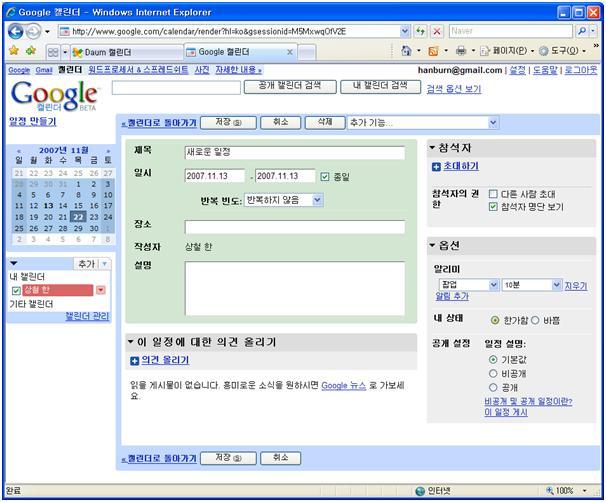Open the 팝업 reminder type dropdown

pyautogui.click(x=469, y=285)
